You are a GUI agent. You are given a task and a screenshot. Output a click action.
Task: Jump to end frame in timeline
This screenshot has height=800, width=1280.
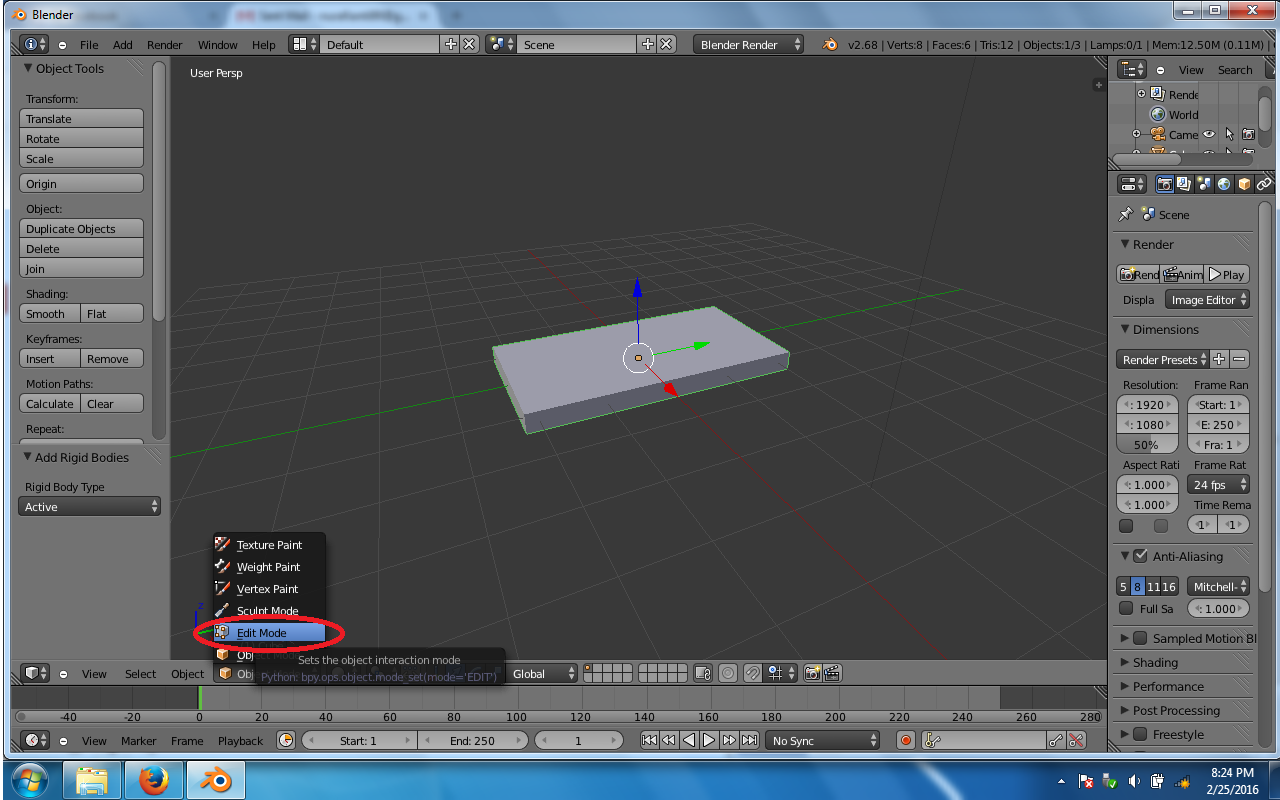749,740
